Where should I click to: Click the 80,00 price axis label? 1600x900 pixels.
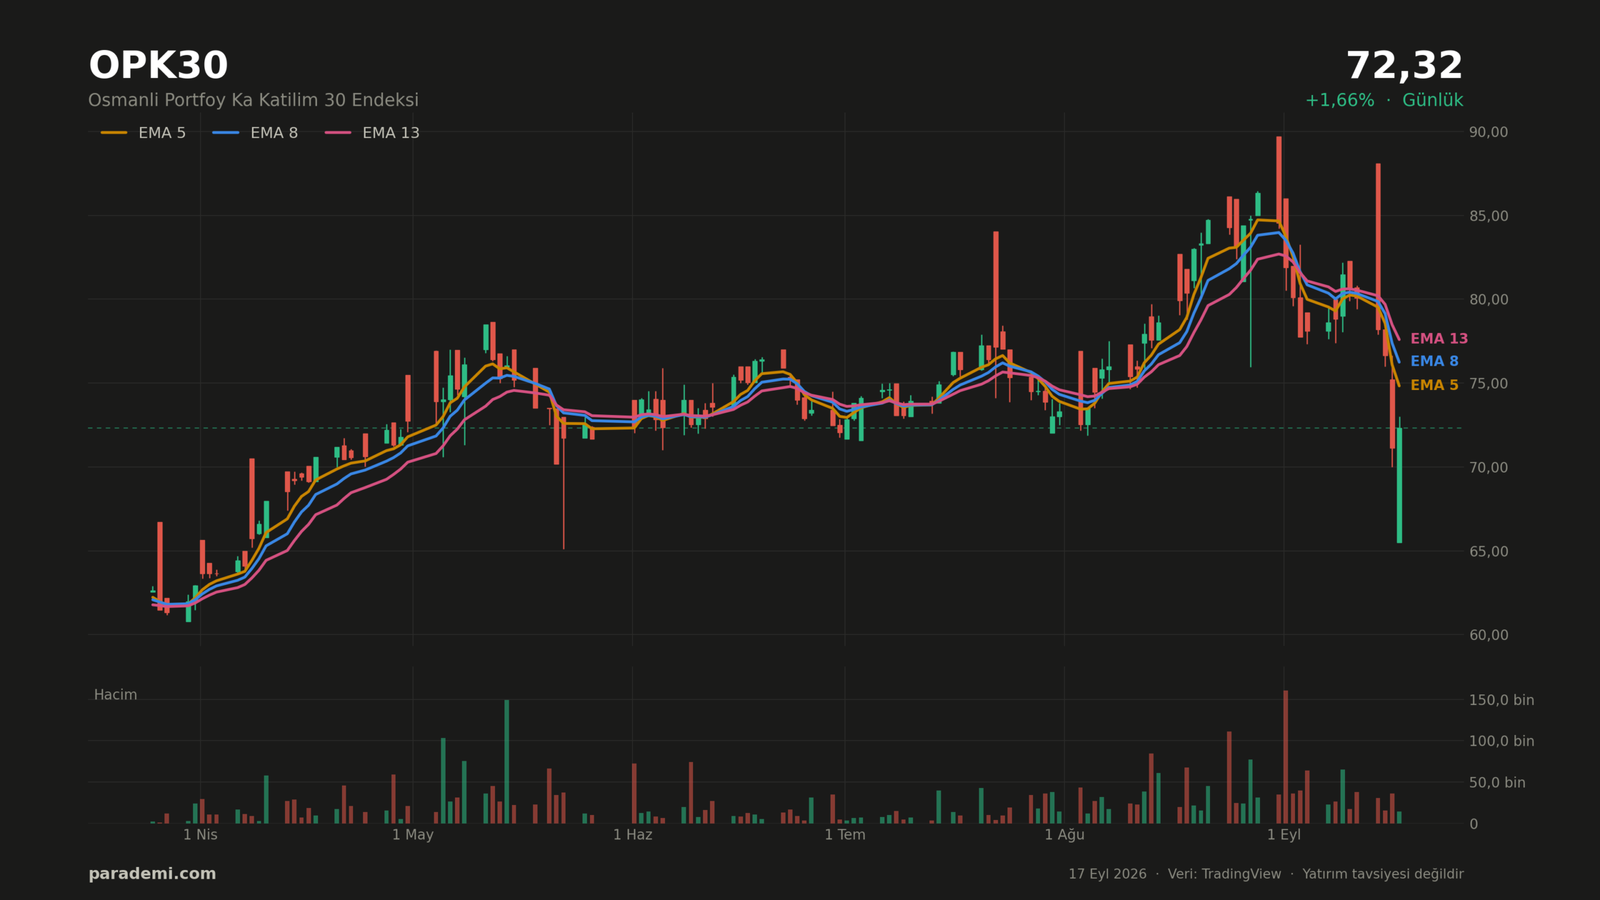1488,300
